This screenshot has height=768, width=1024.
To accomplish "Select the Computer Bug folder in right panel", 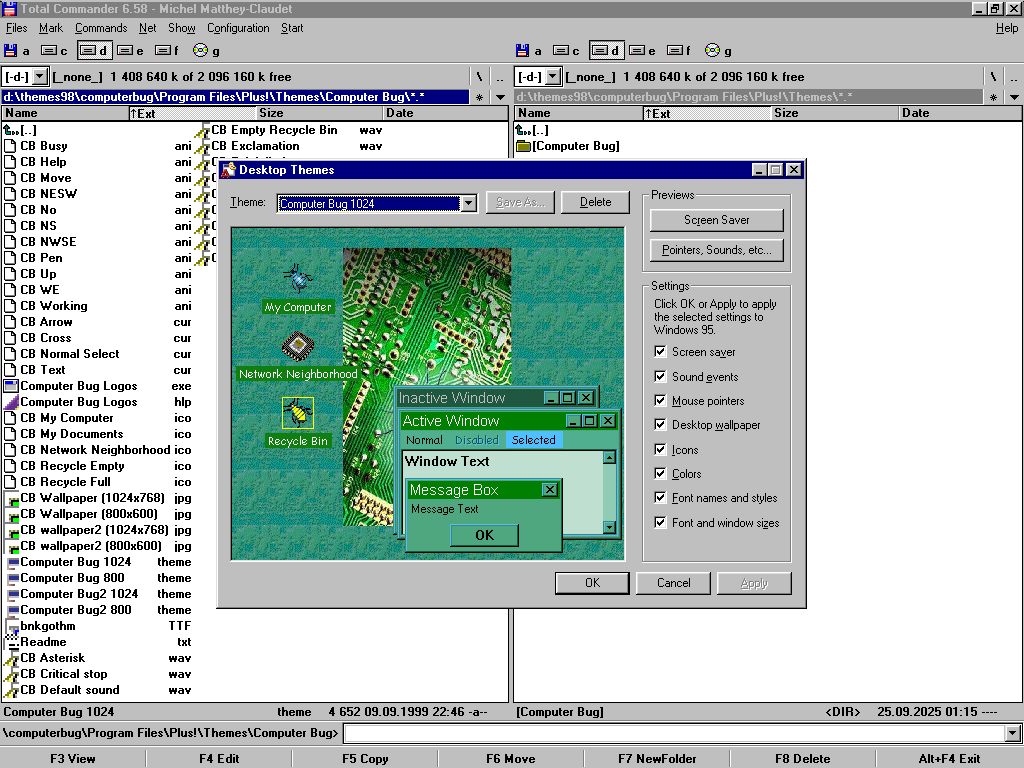I will tap(575, 146).
